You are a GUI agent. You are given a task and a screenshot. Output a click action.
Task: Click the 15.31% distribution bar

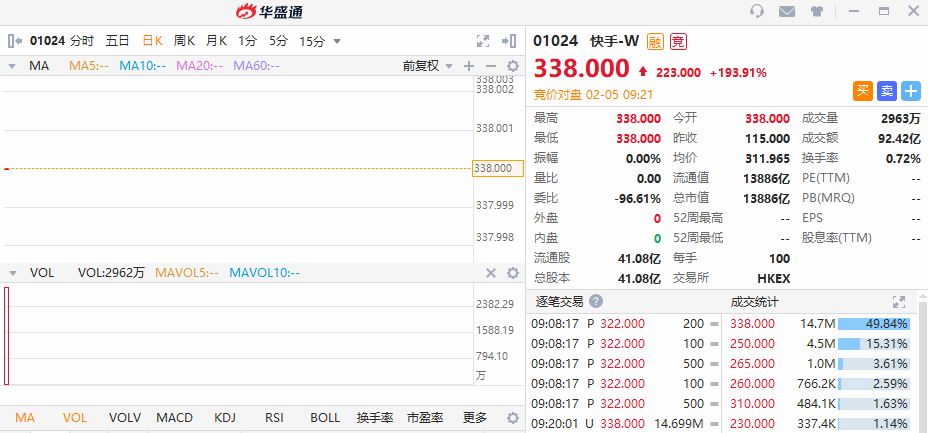pyautogui.click(x=873, y=344)
